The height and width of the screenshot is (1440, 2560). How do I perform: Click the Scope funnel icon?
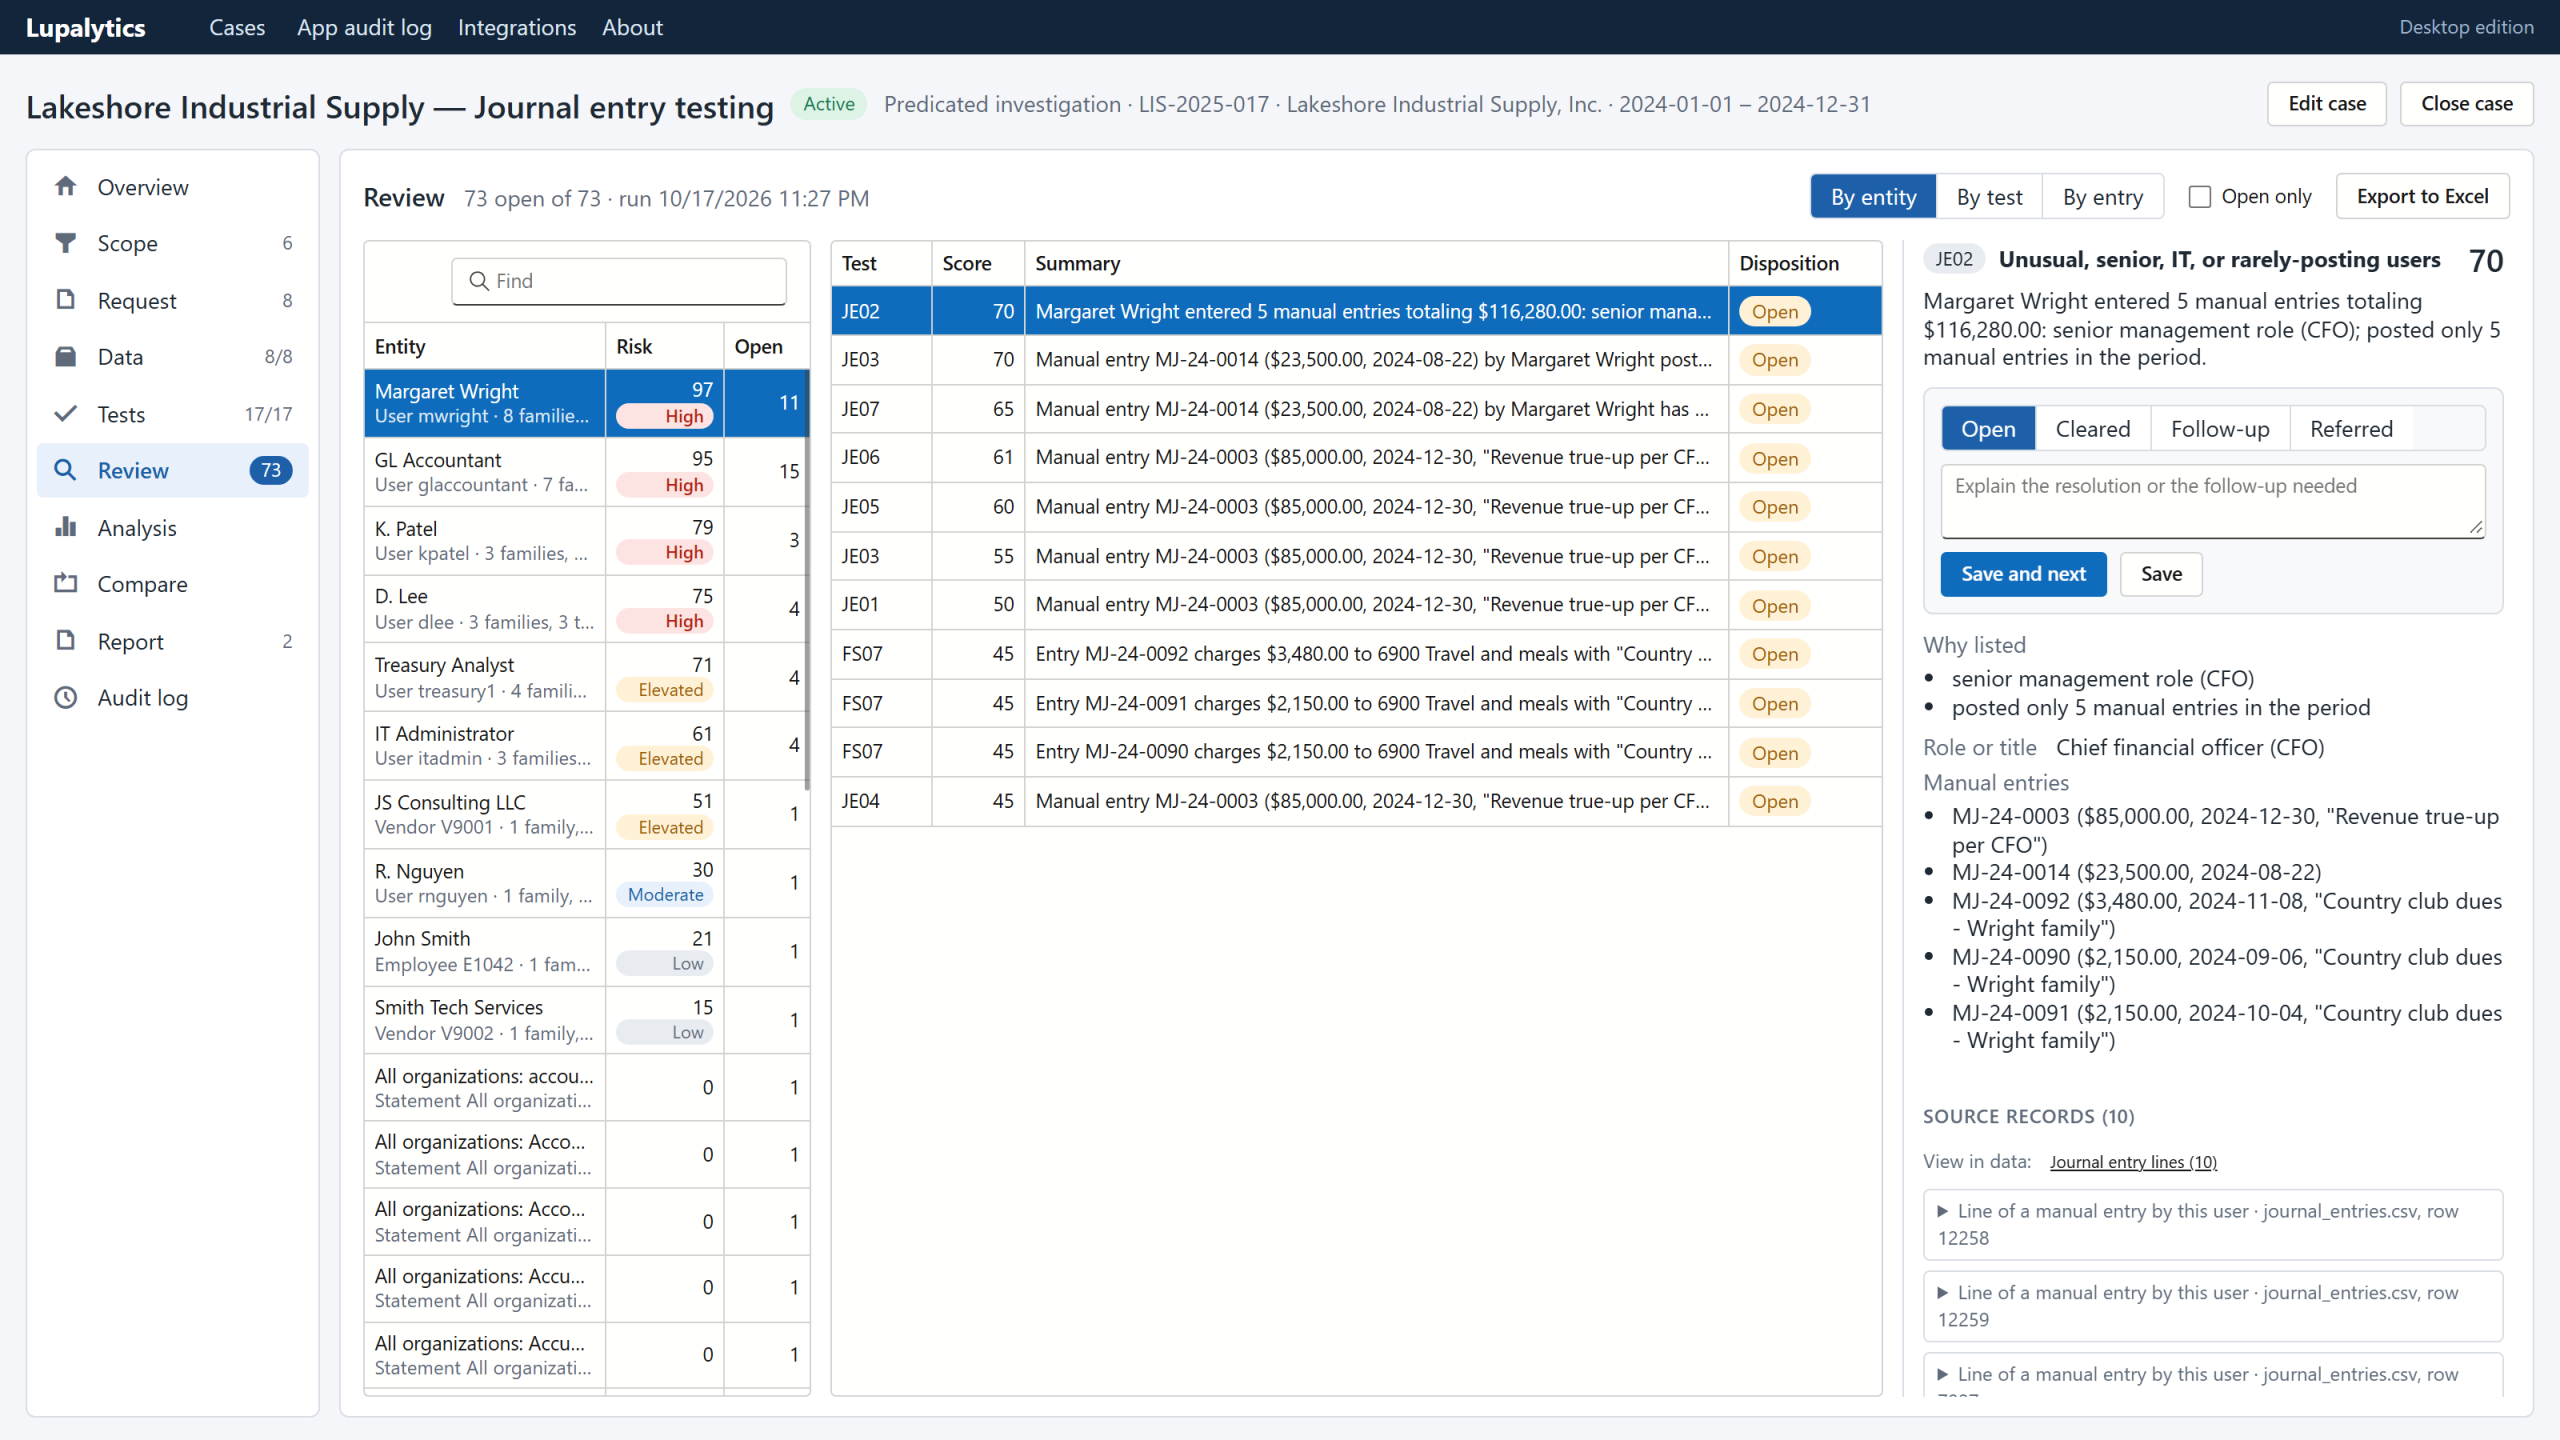[66, 243]
